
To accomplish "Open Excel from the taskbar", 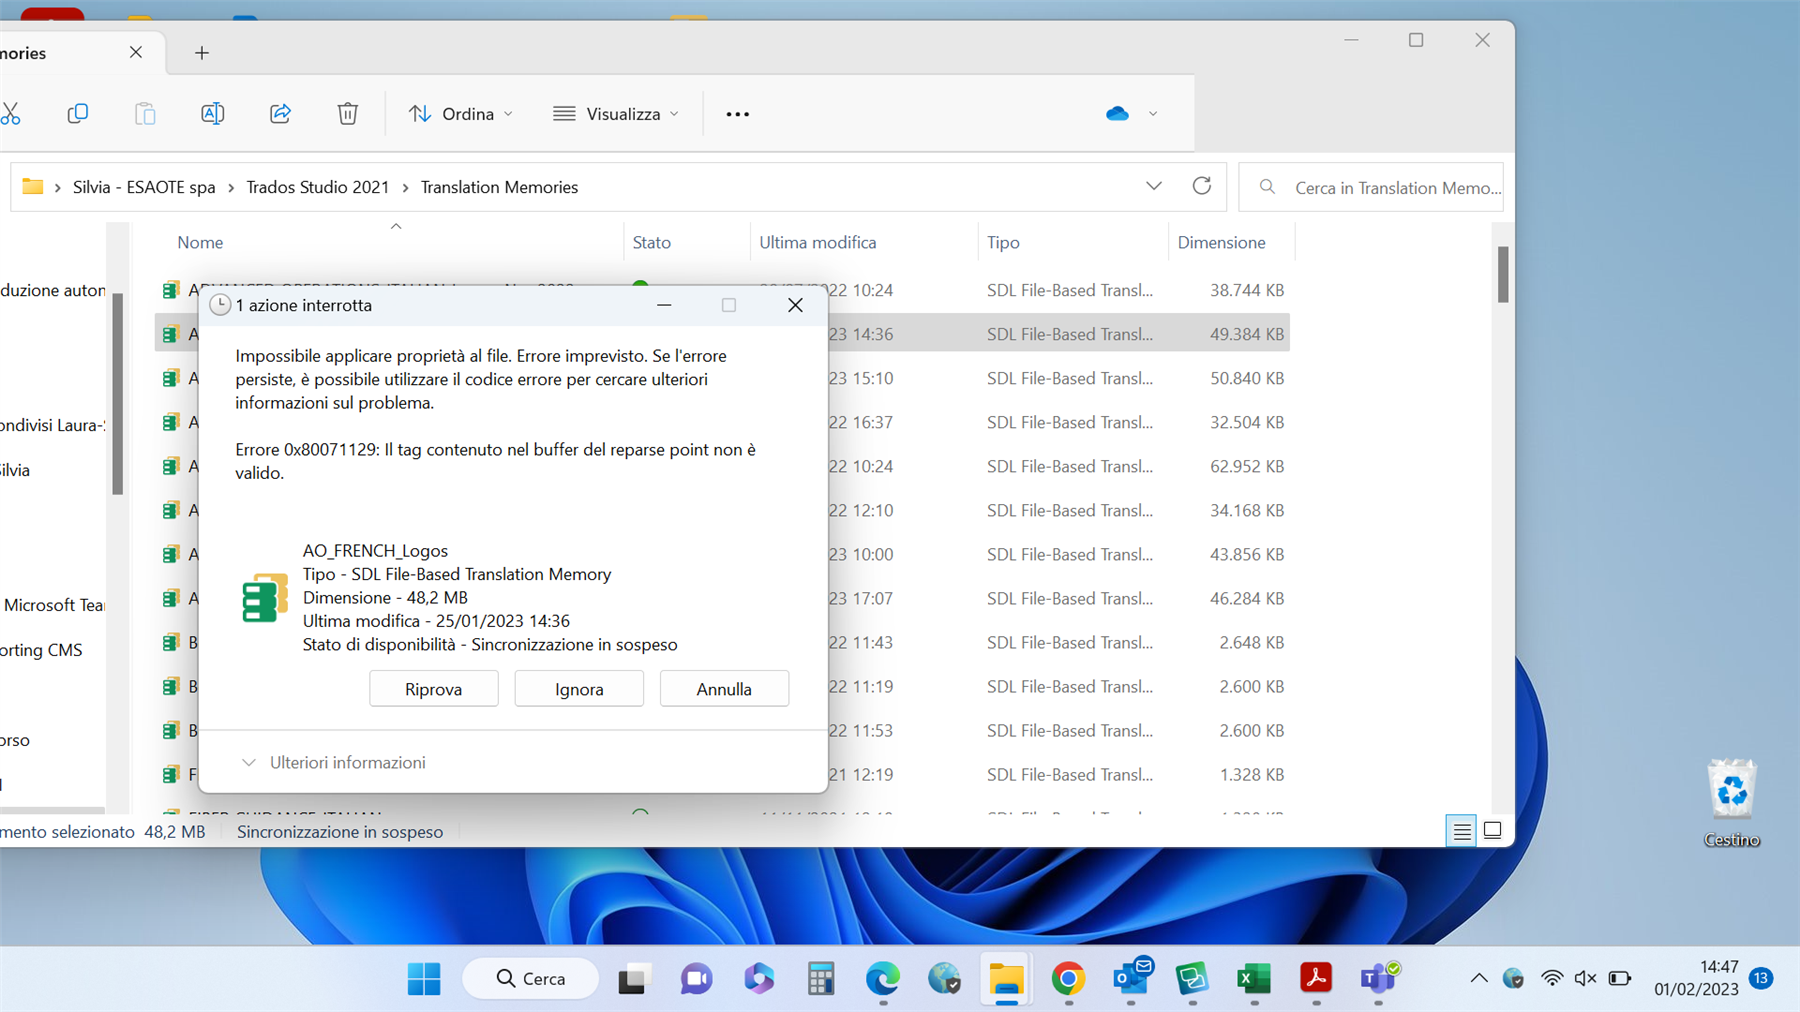I will (x=1254, y=979).
